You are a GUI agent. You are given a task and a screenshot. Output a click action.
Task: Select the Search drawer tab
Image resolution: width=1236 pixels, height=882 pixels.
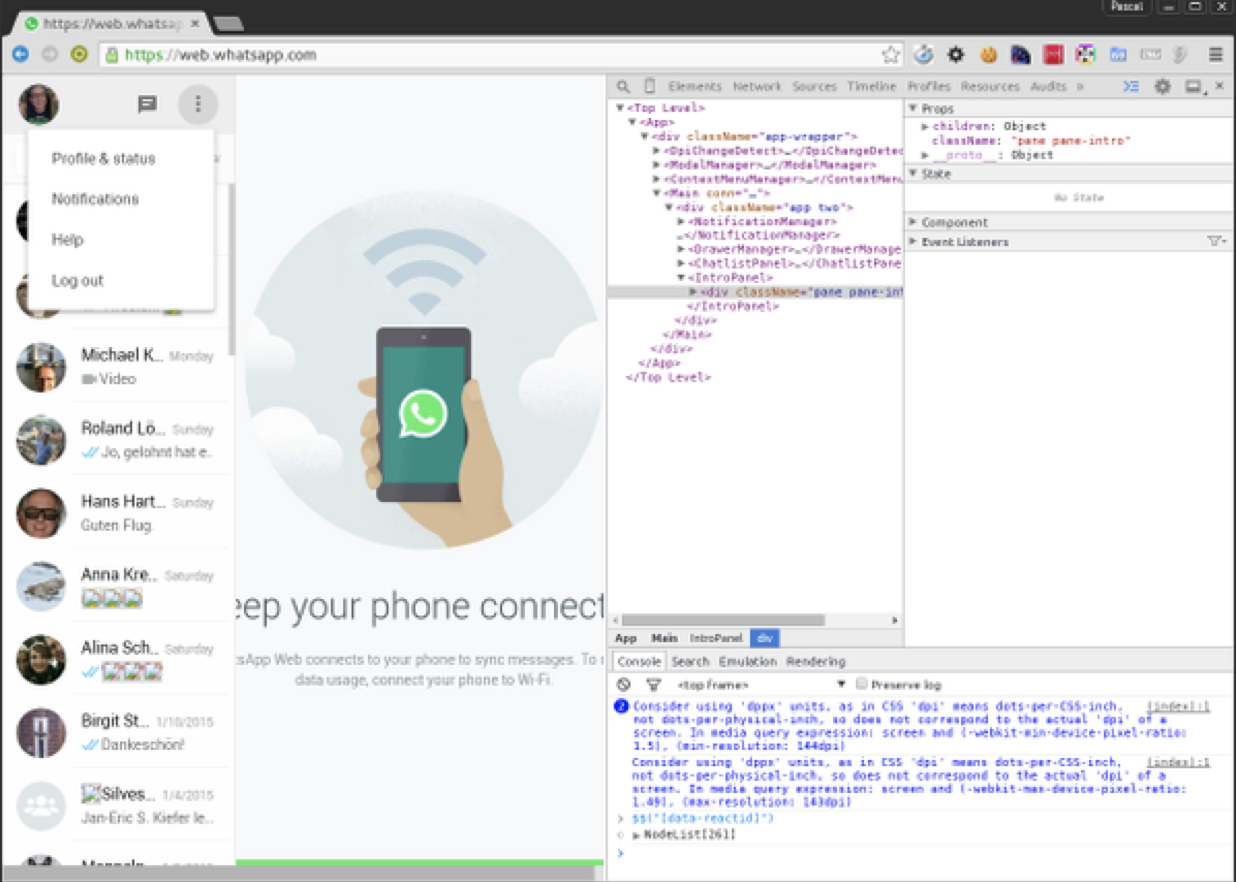(690, 662)
